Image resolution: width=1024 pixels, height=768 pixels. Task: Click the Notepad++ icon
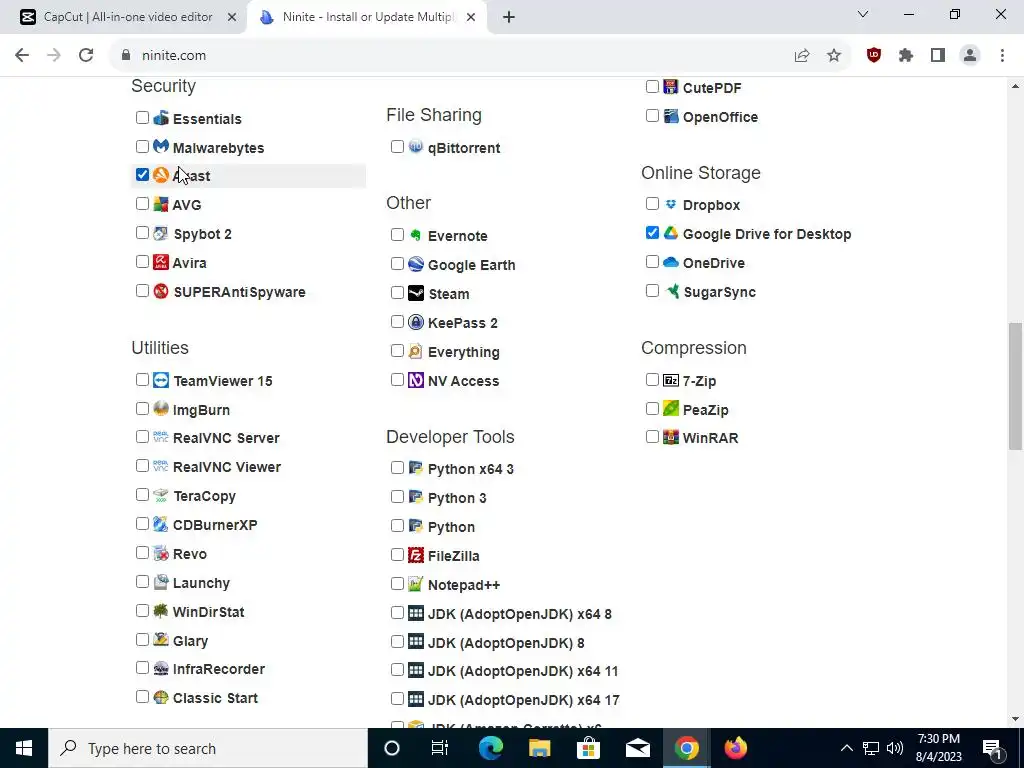(x=416, y=584)
